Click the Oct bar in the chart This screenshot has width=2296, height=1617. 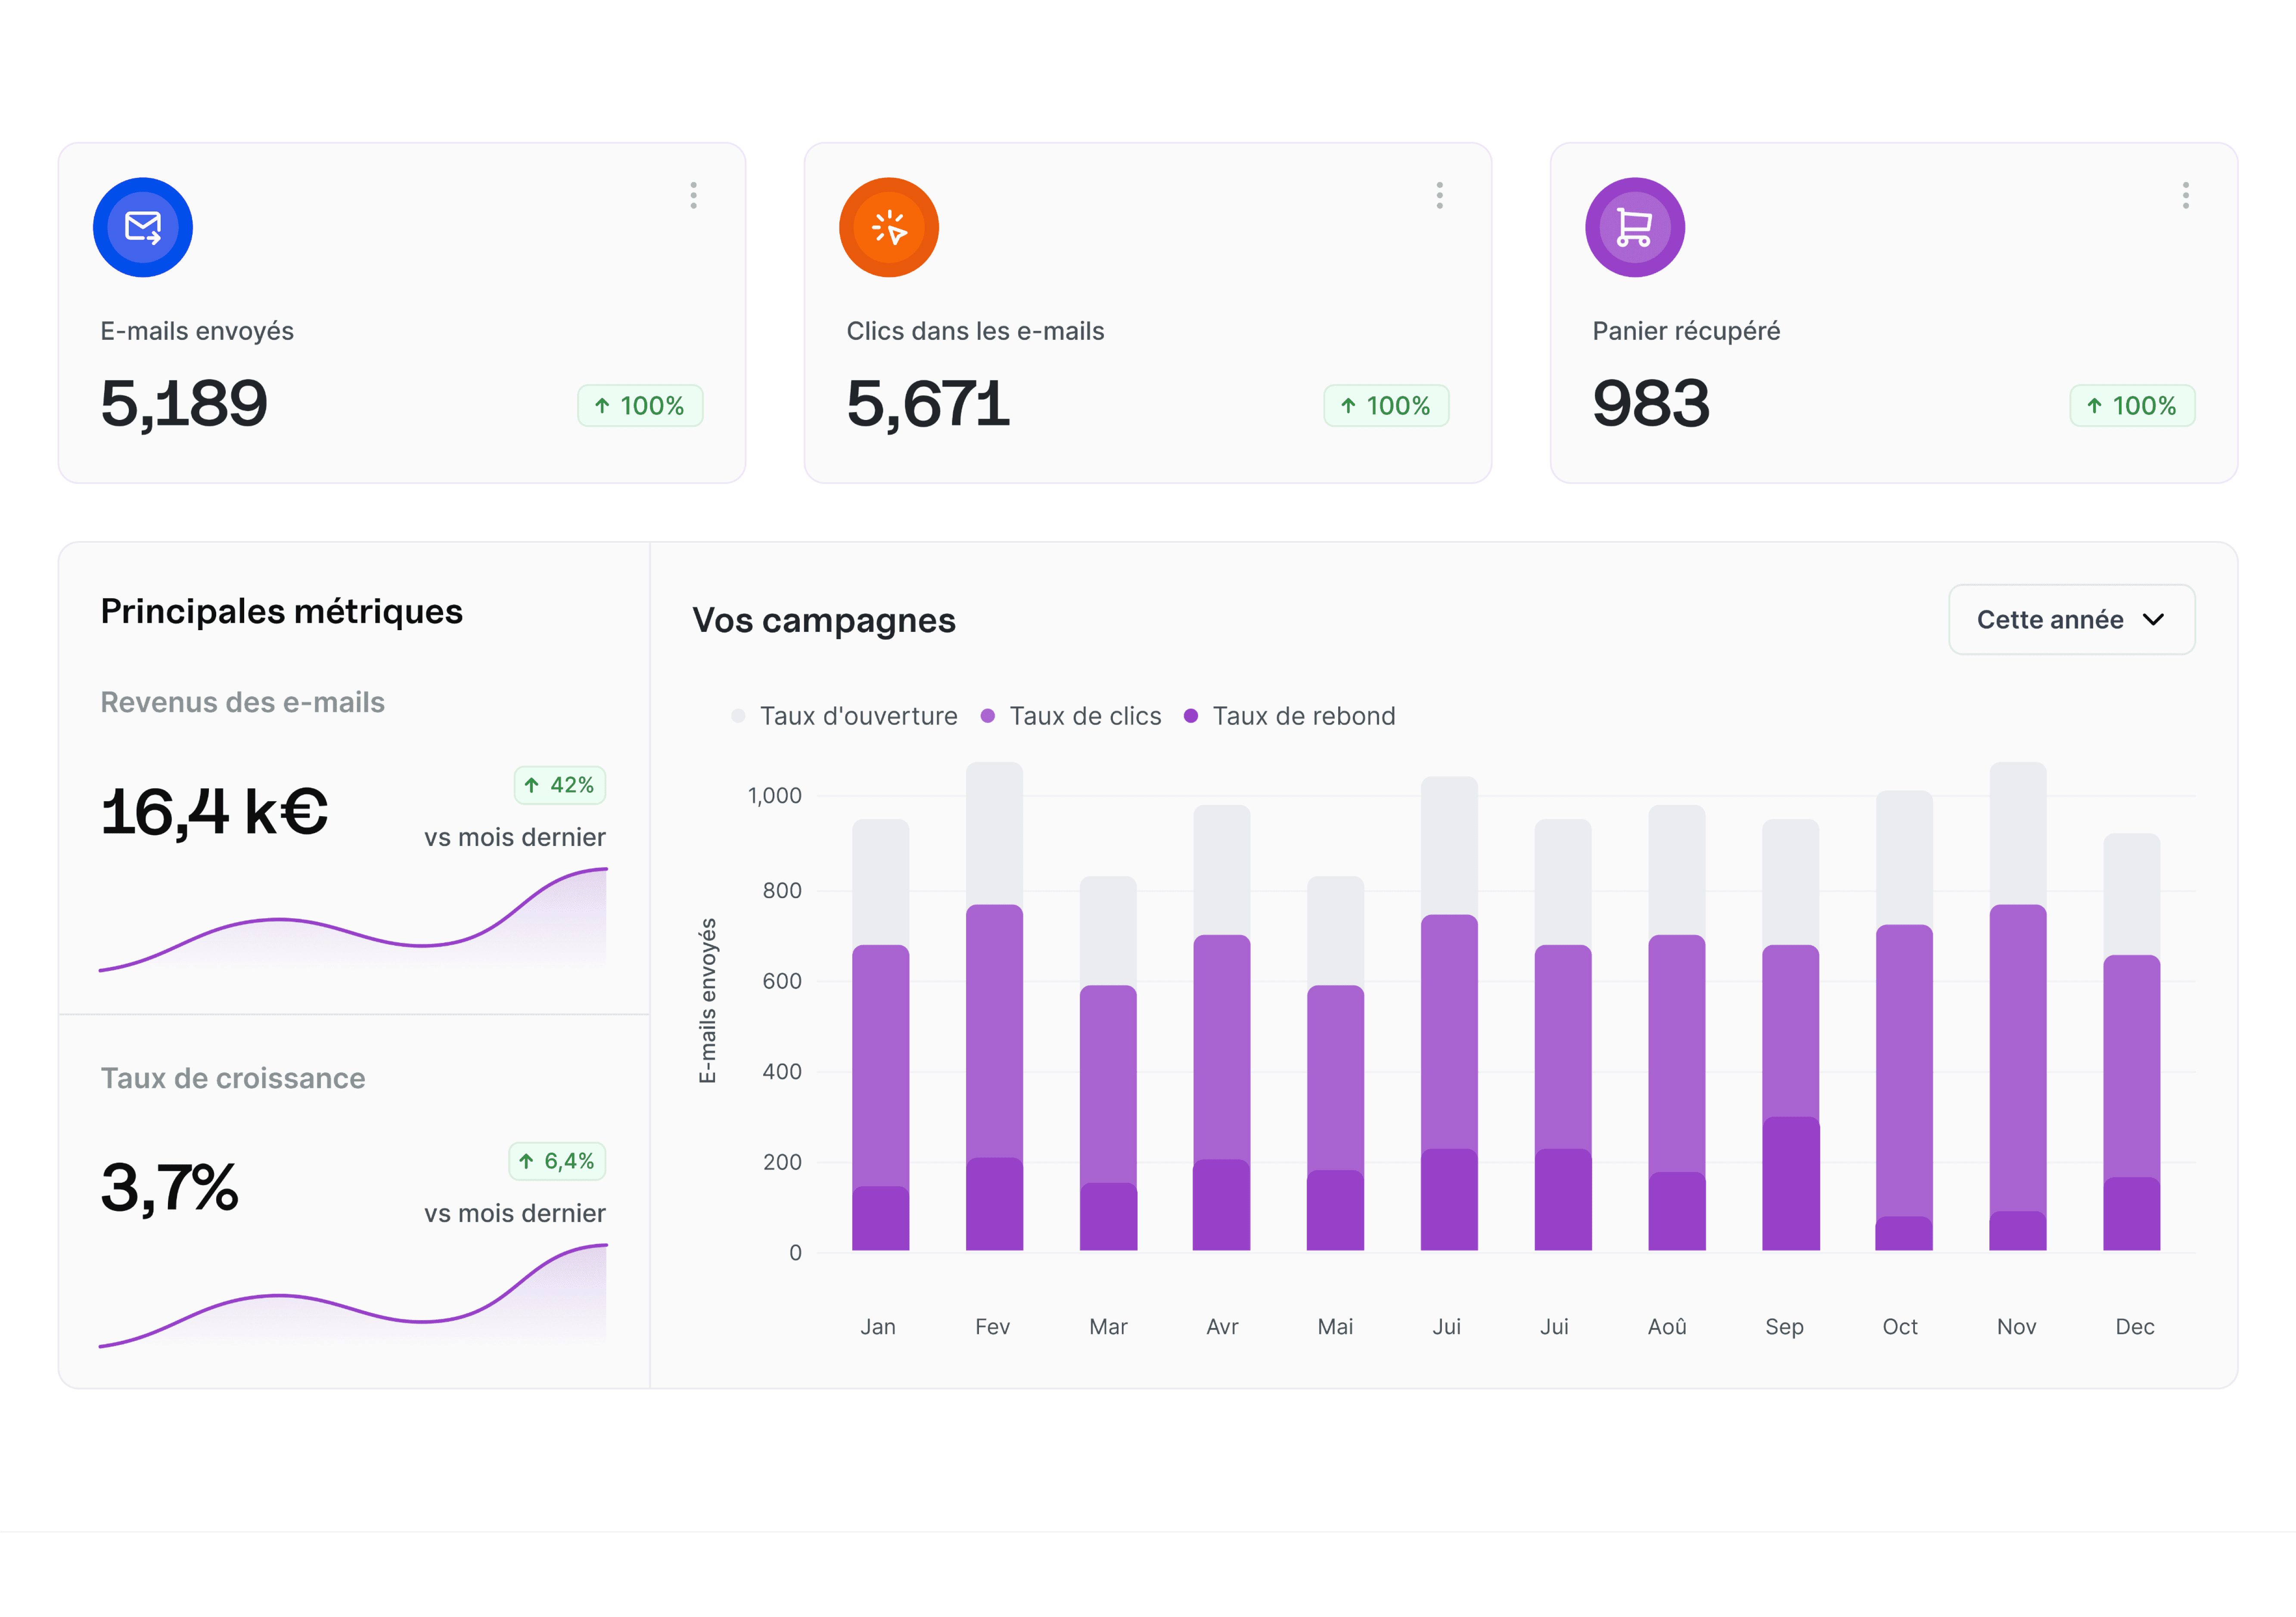(1904, 1020)
